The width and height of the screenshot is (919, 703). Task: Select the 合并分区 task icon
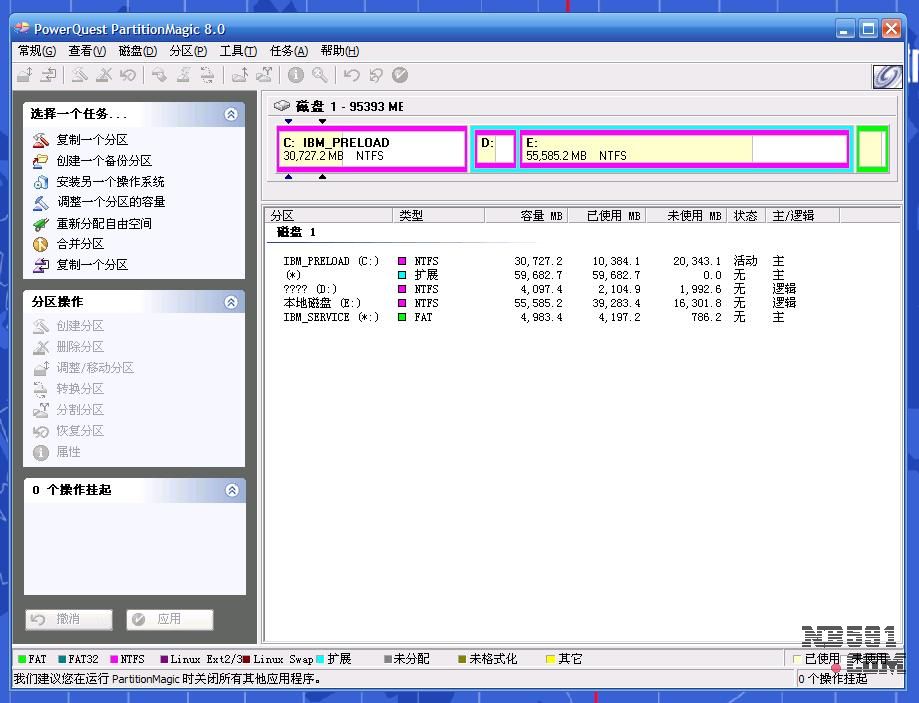tap(40, 244)
